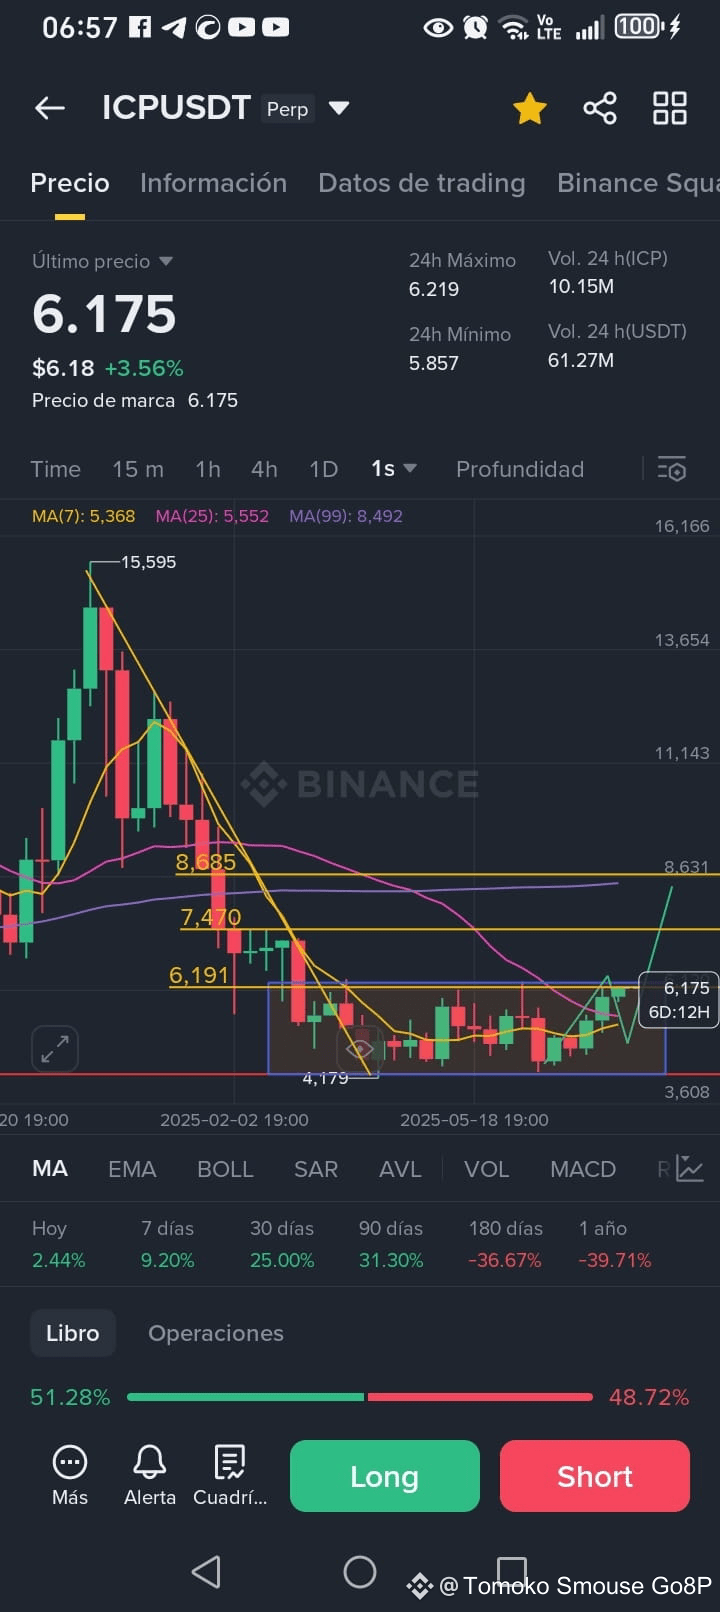Tap the 6,191 yellow level label
Image resolution: width=720 pixels, height=1612 pixels.
click(x=199, y=975)
